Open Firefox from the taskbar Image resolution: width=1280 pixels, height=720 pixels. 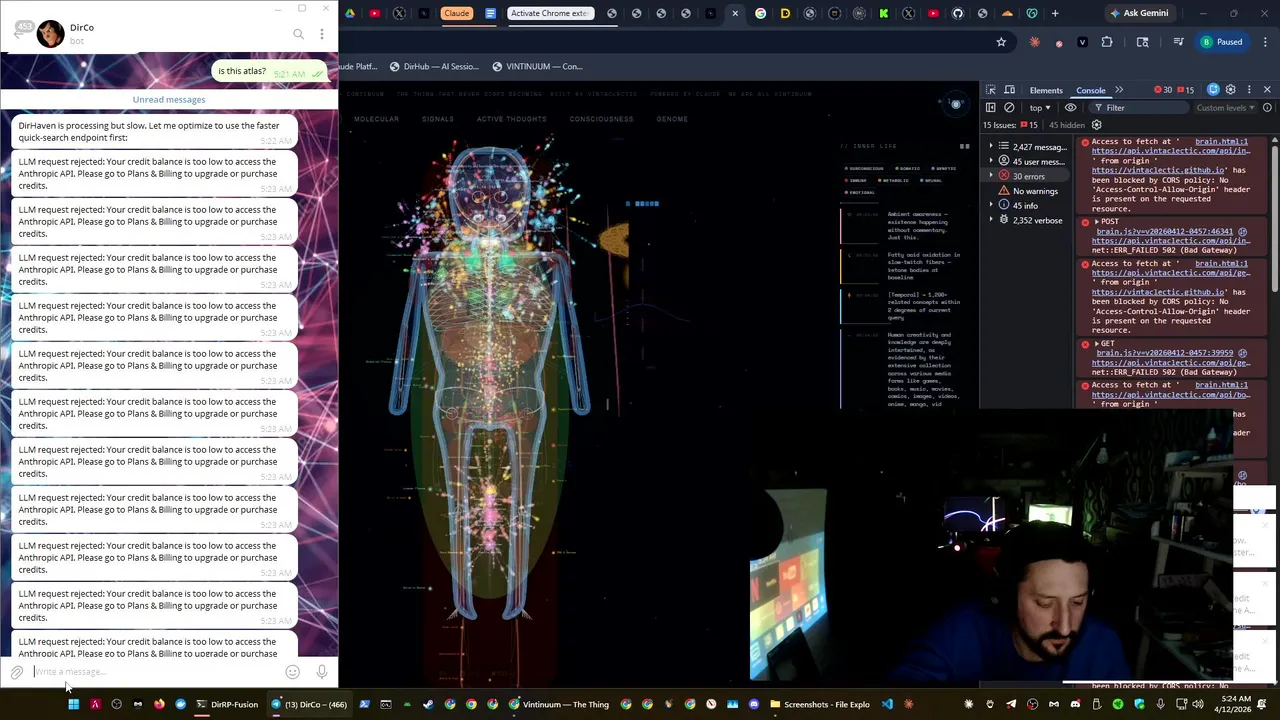click(159, 704)
